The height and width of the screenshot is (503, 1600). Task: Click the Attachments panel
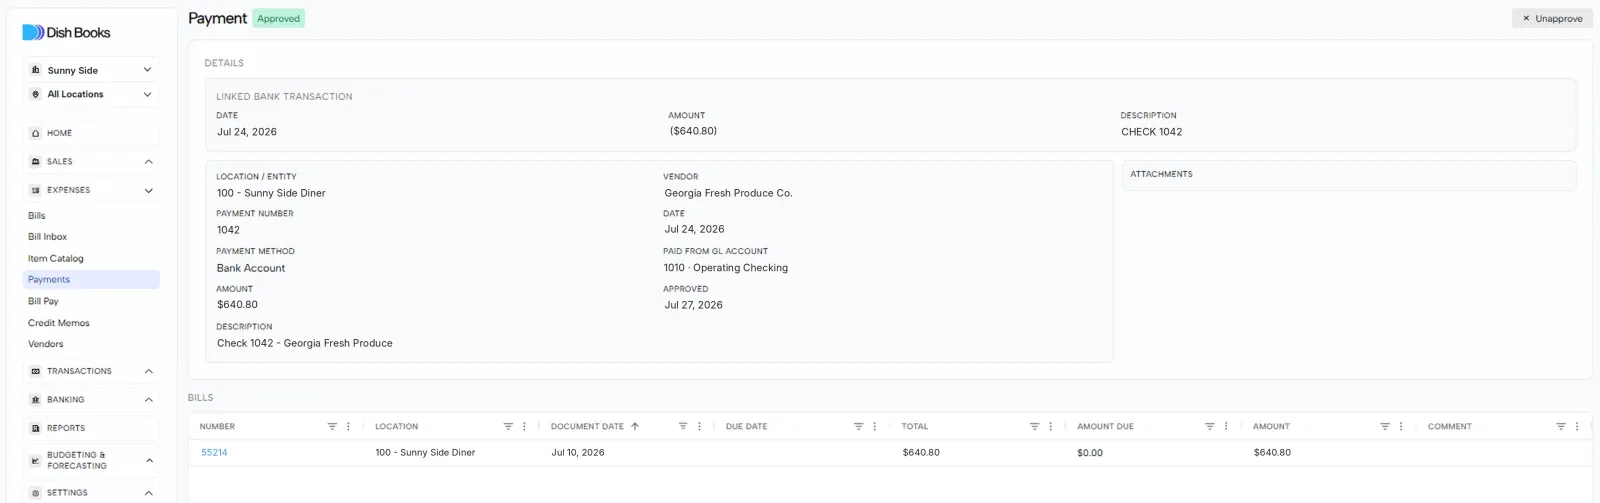(1349, 175)
